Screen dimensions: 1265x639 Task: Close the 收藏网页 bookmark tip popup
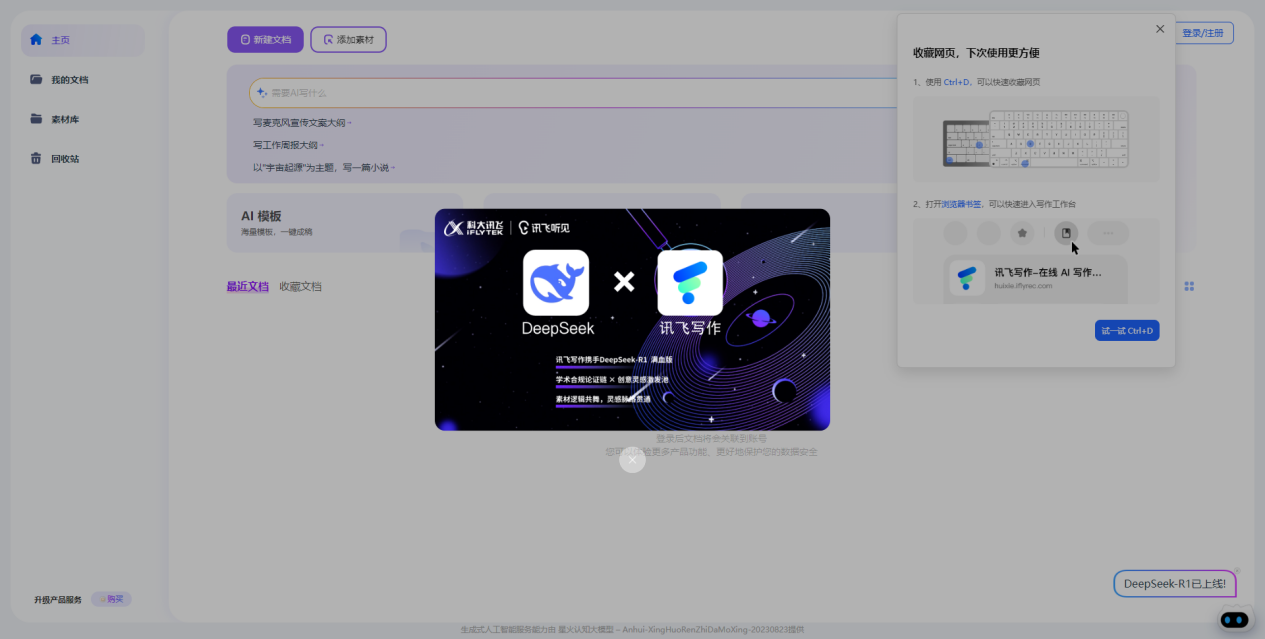click(1160, 29)
